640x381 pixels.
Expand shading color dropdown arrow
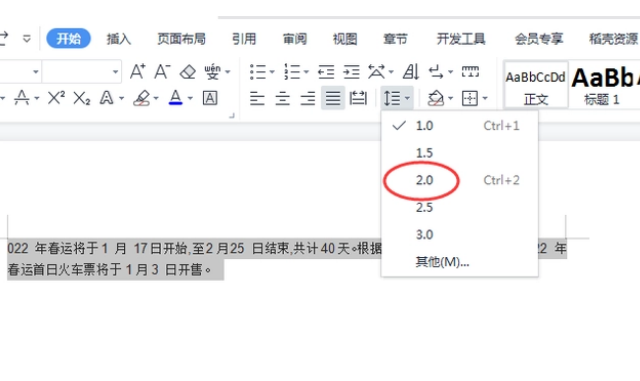pos(451,98)
